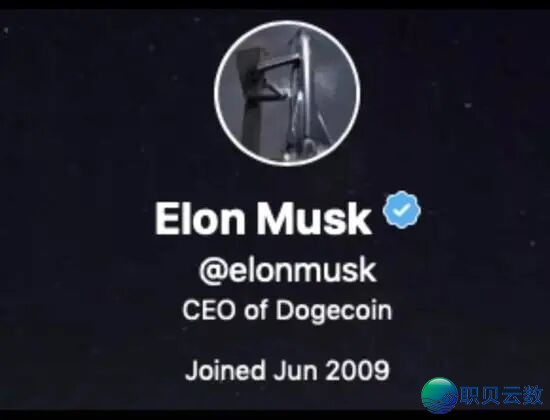Click the word Joined in date line
The height and width of the screenshot is (420, 550).
(225, 371)
